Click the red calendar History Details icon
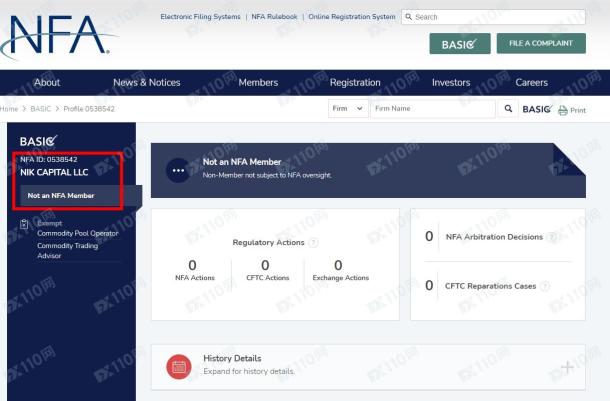The image size is (610, 401). point(179,366)
